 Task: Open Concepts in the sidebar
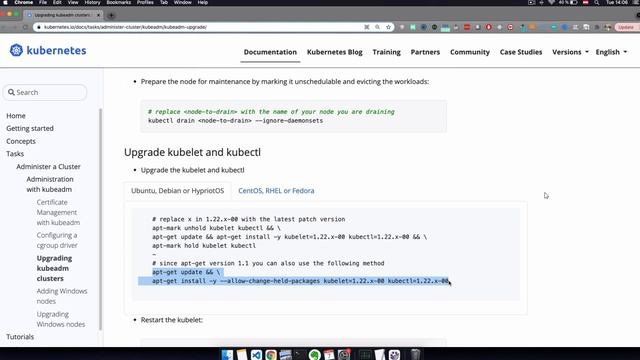tap(21, 141)
